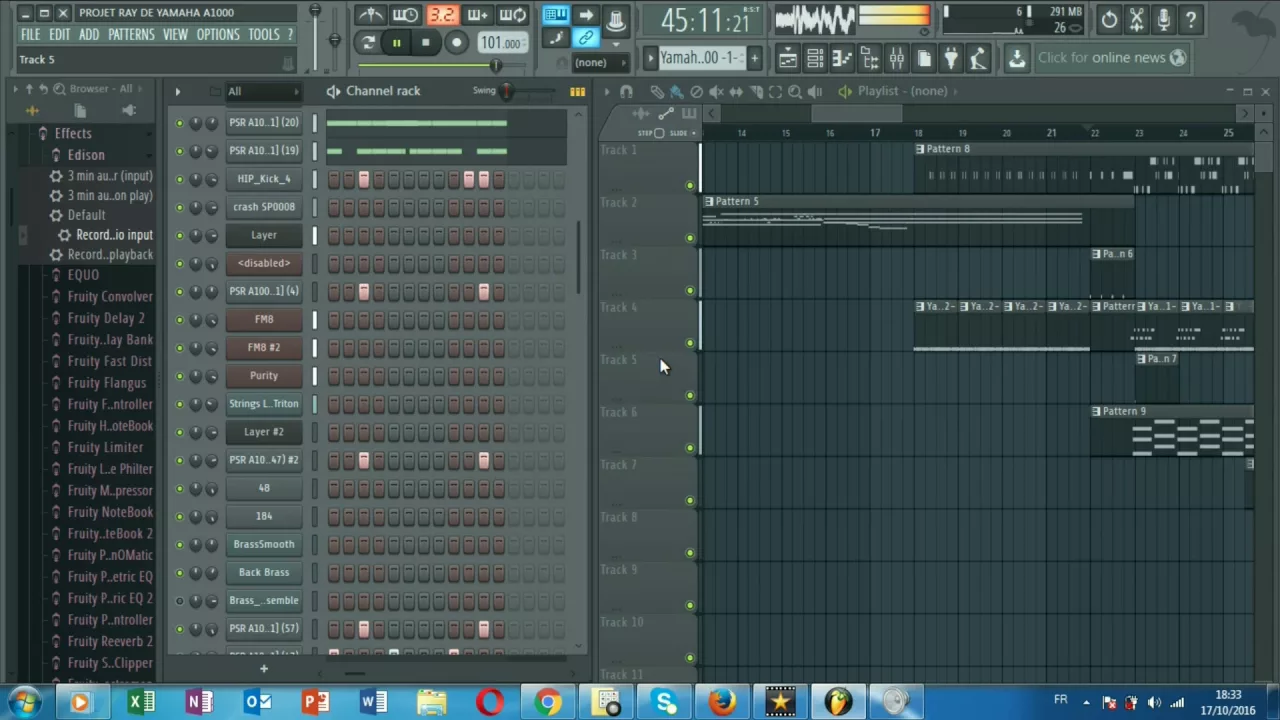Toggle Track 5 mute LED in playlist

[x=689, y=395]
